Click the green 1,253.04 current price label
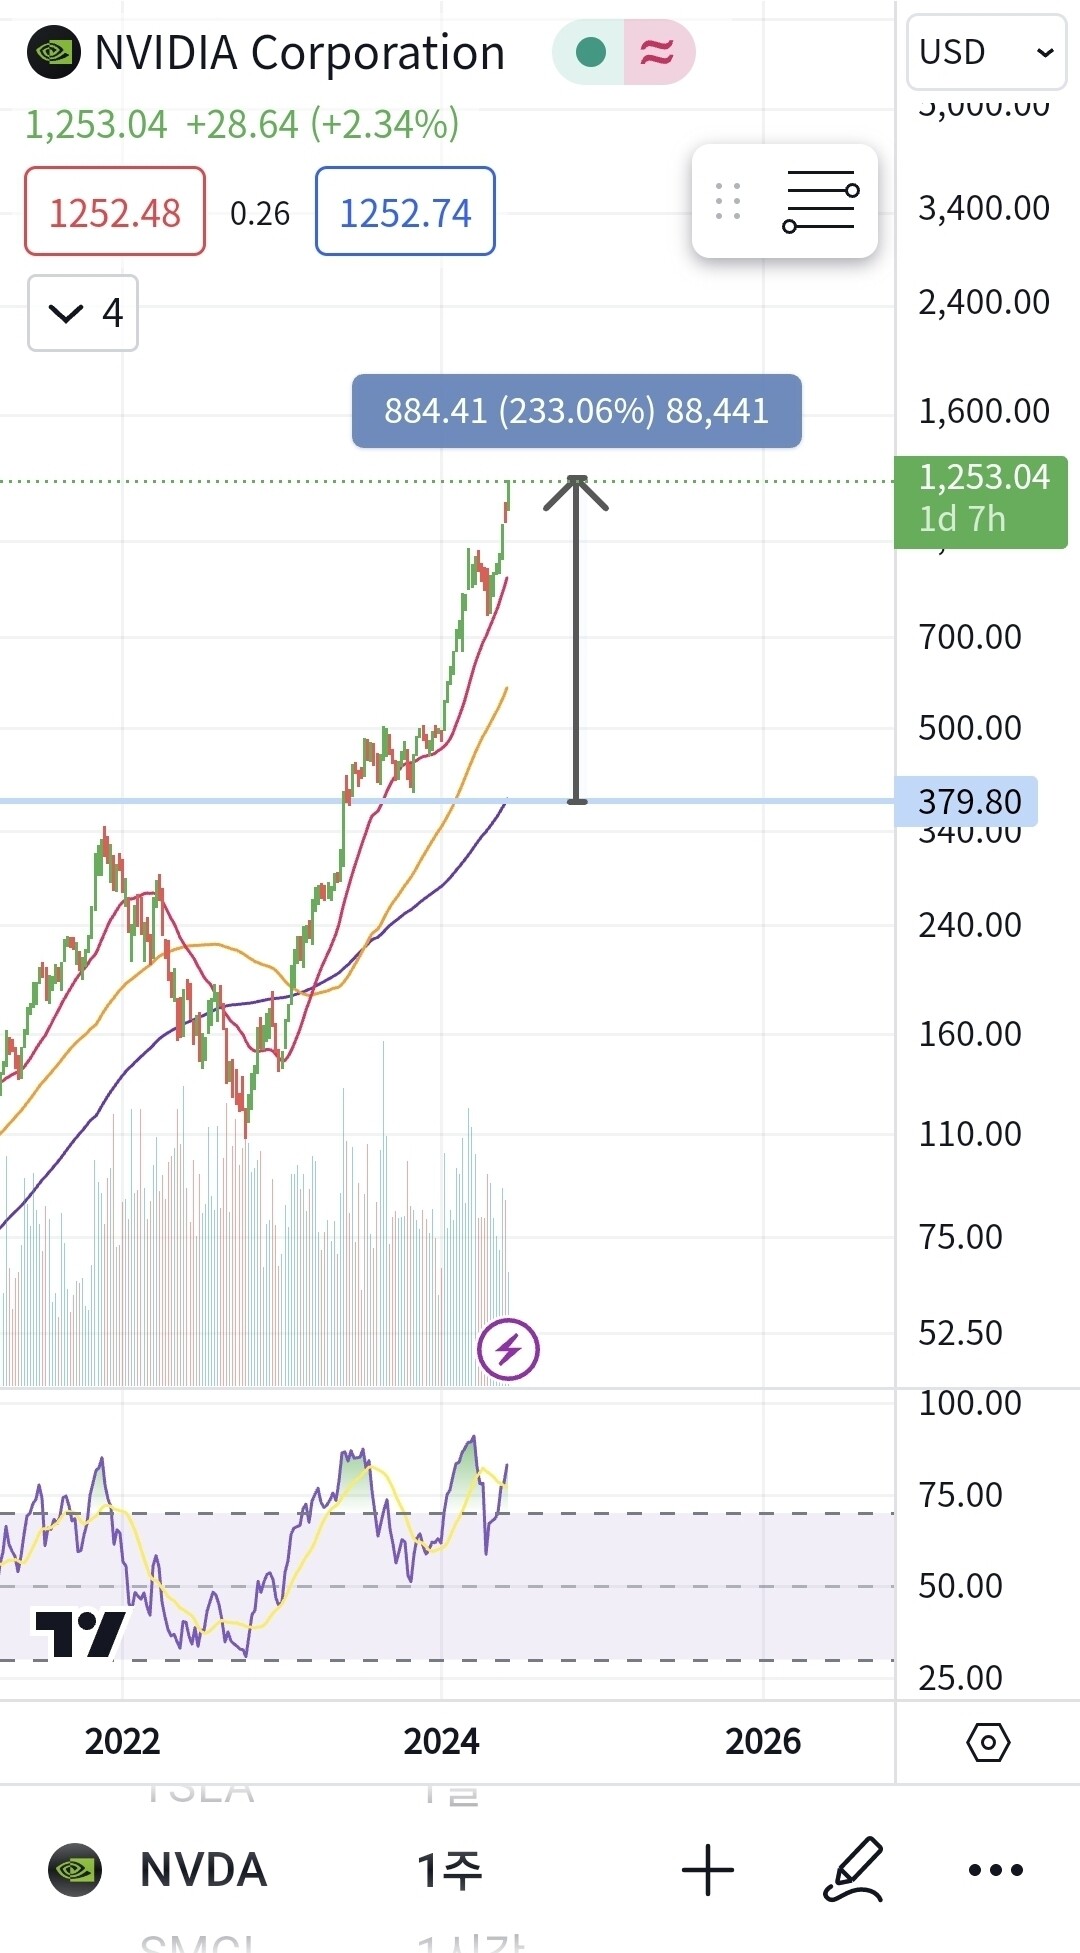1080x1953 pixels. tap(981, 498)
